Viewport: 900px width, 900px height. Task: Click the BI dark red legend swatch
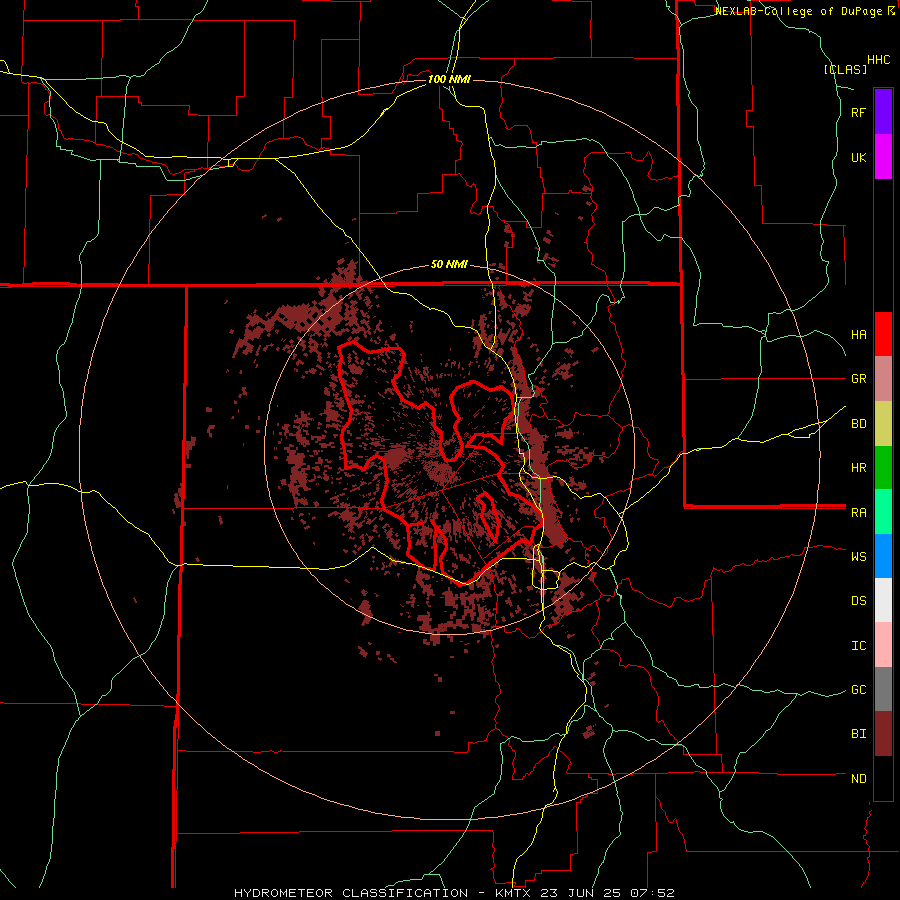[883, 734]
